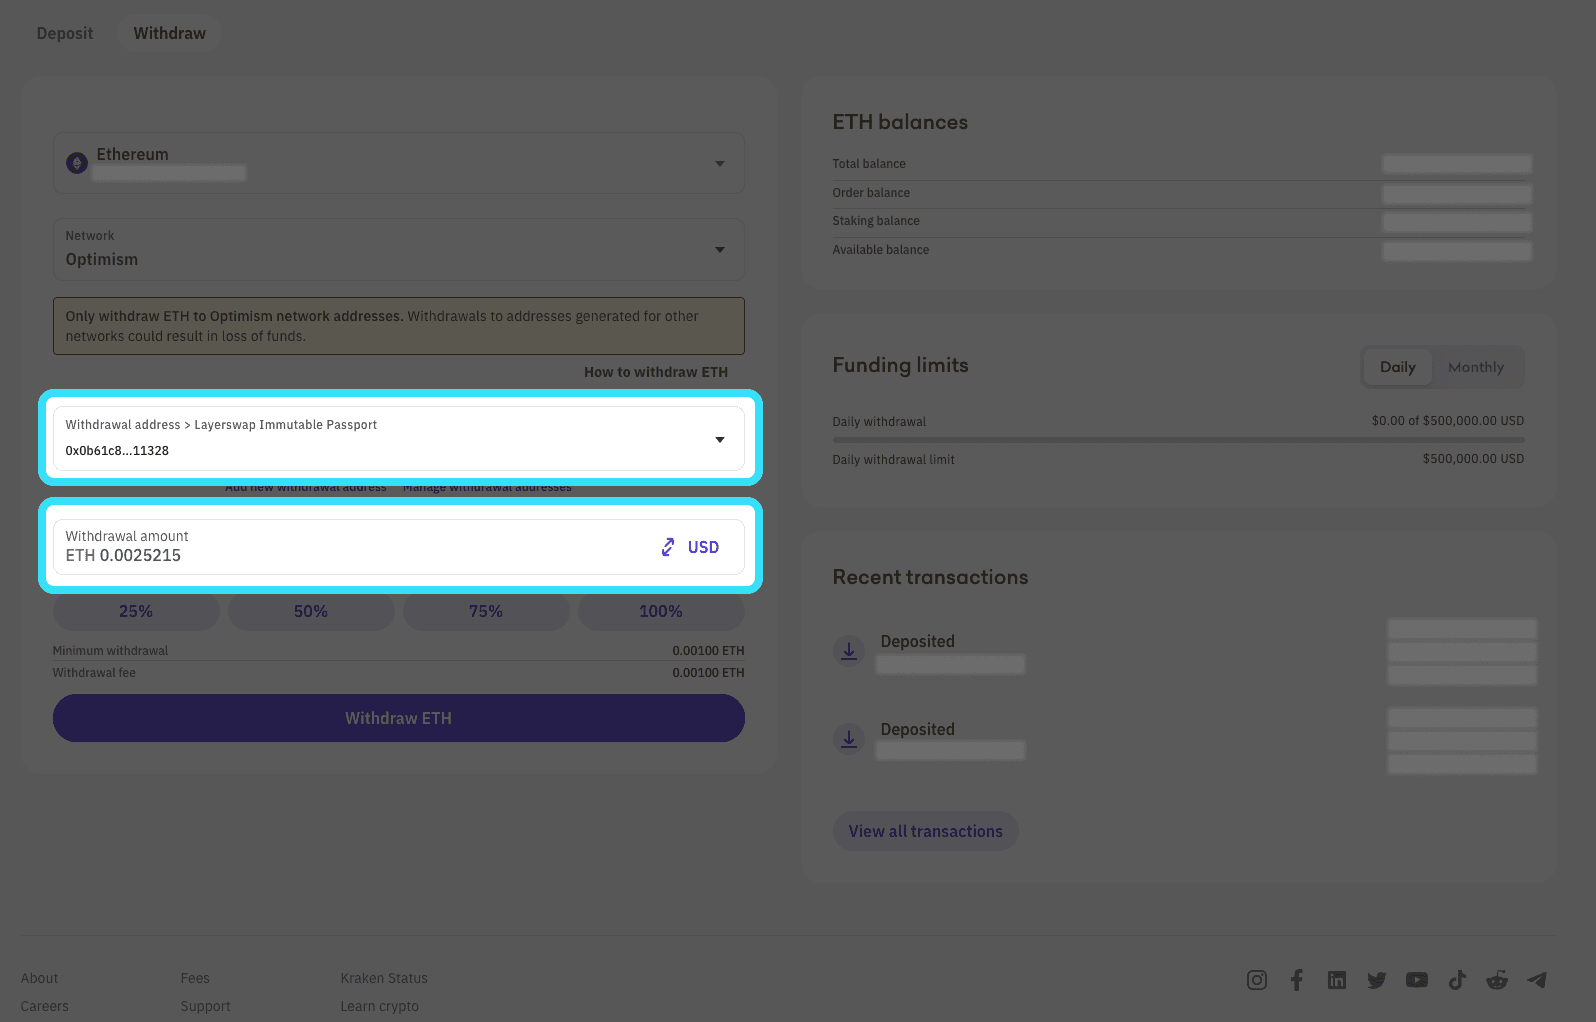
Task: Open View all transactions
Action: point(926,831)
